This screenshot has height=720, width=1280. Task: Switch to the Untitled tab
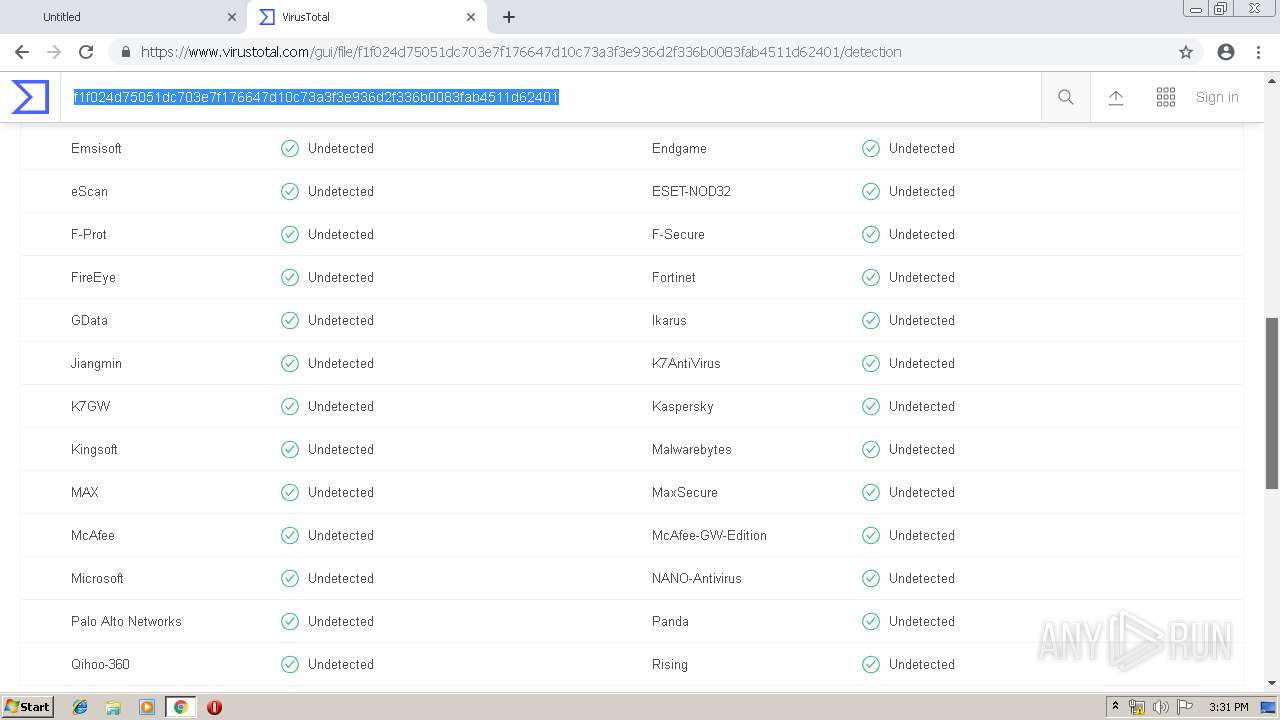click(x=125, y=17)
